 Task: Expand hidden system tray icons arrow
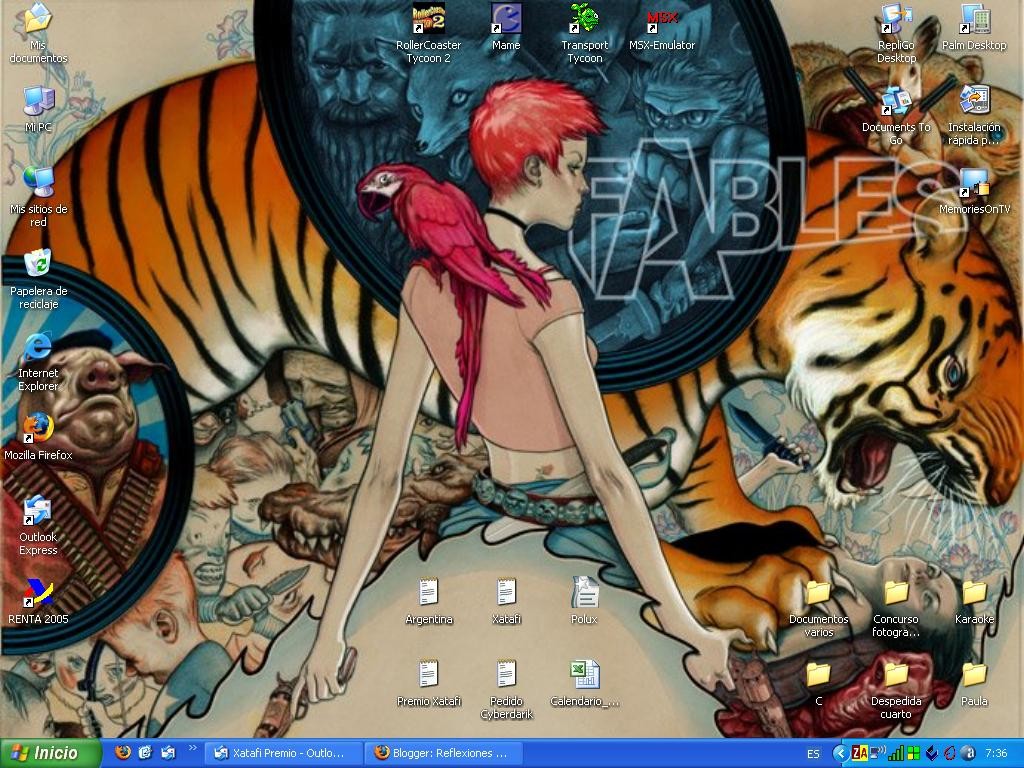coord(841,754)
